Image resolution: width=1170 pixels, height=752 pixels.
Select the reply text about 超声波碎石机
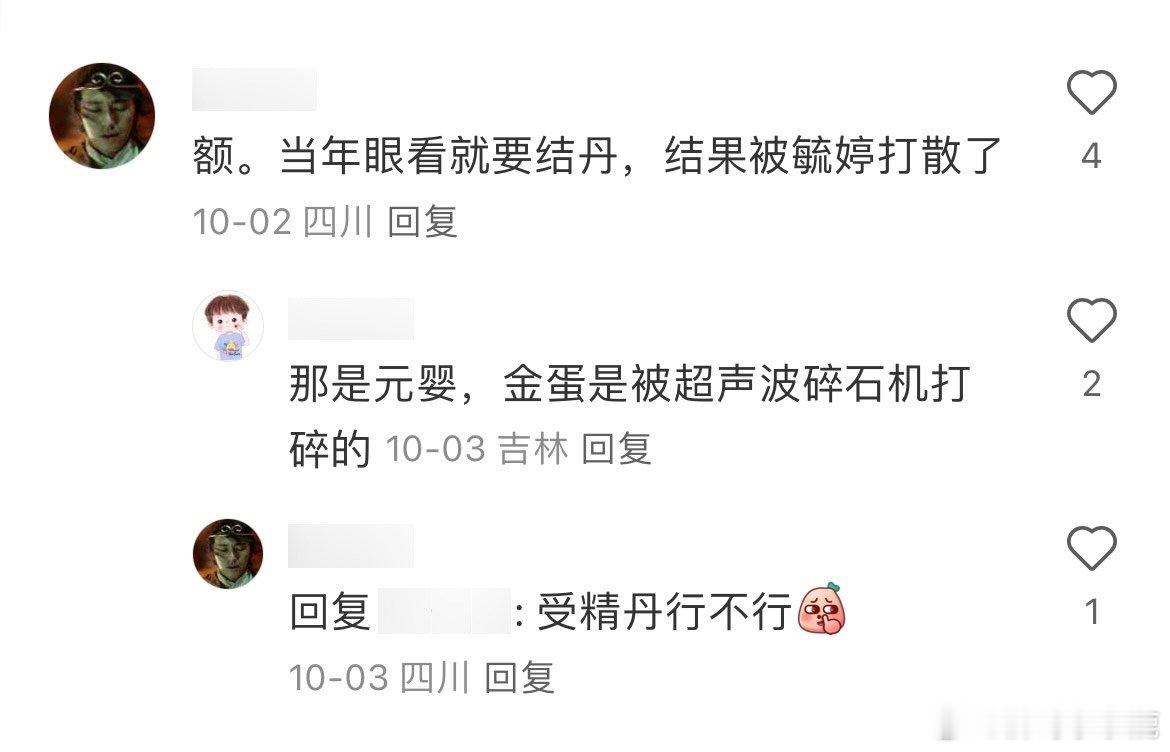[629, 416]
